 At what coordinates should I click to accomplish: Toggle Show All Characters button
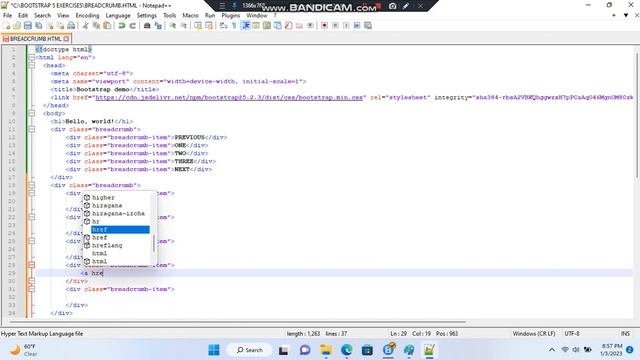(x=234, y=25)
